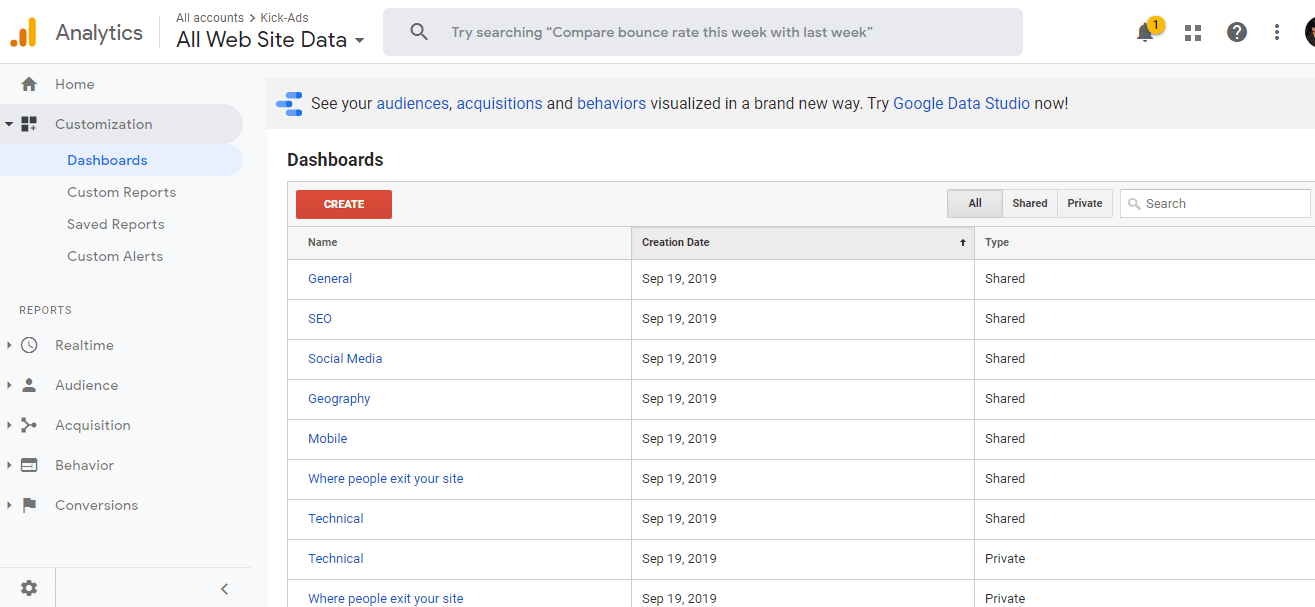The image size is (1315, 607).
Task: Click the Home house icon
Action: (29, 84)
